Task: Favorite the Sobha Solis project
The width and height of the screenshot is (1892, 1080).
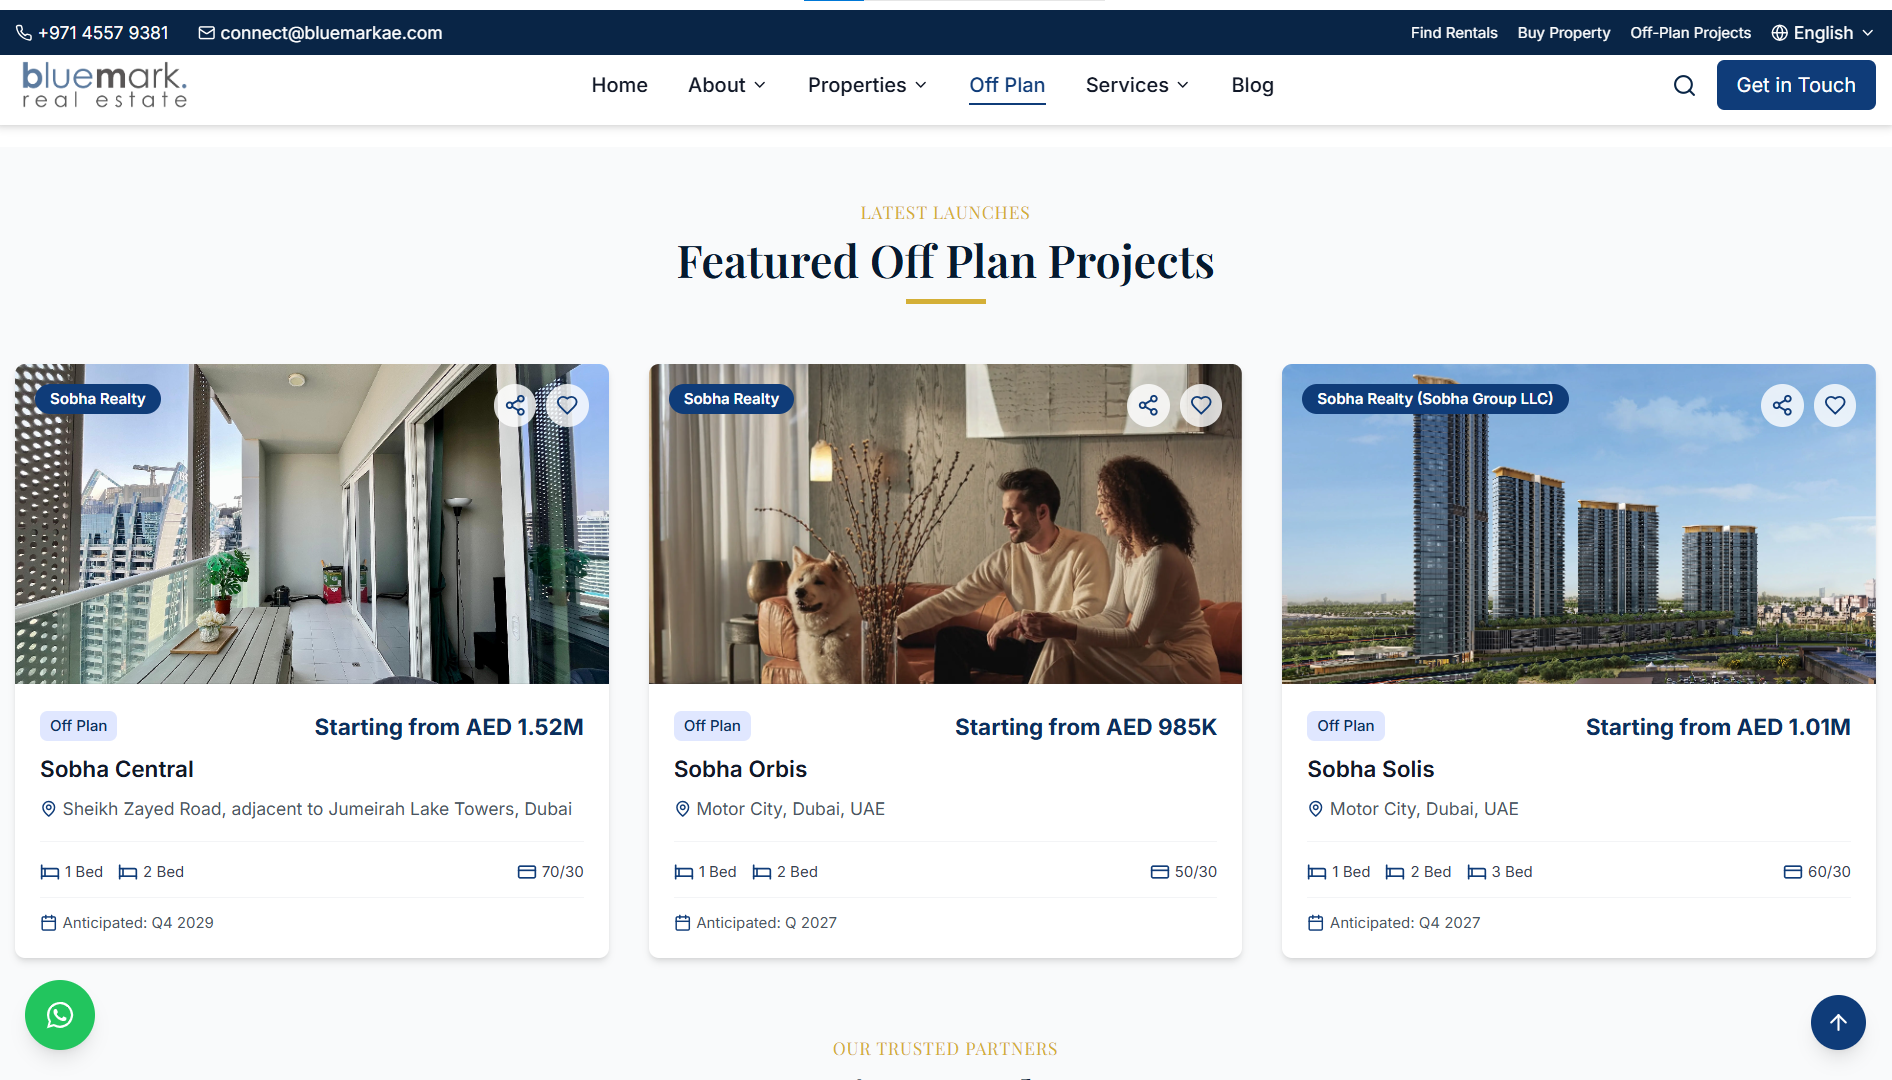Action: tap(1835, 405)
